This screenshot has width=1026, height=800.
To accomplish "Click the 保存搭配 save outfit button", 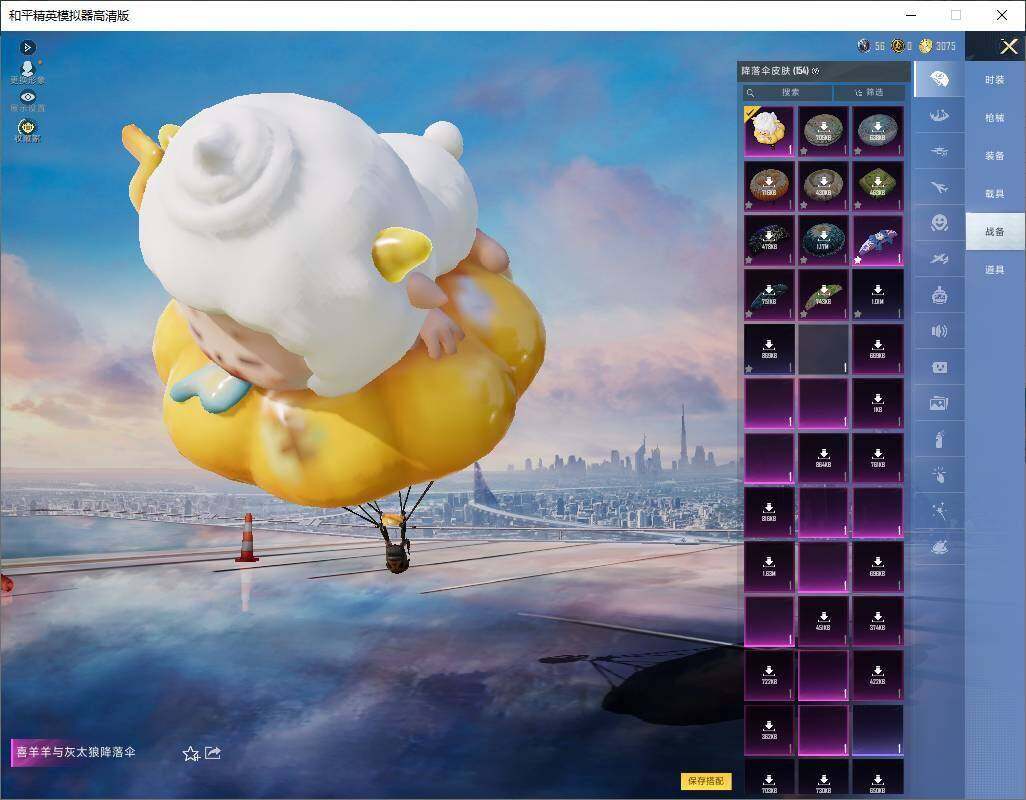I will [706, 780].
